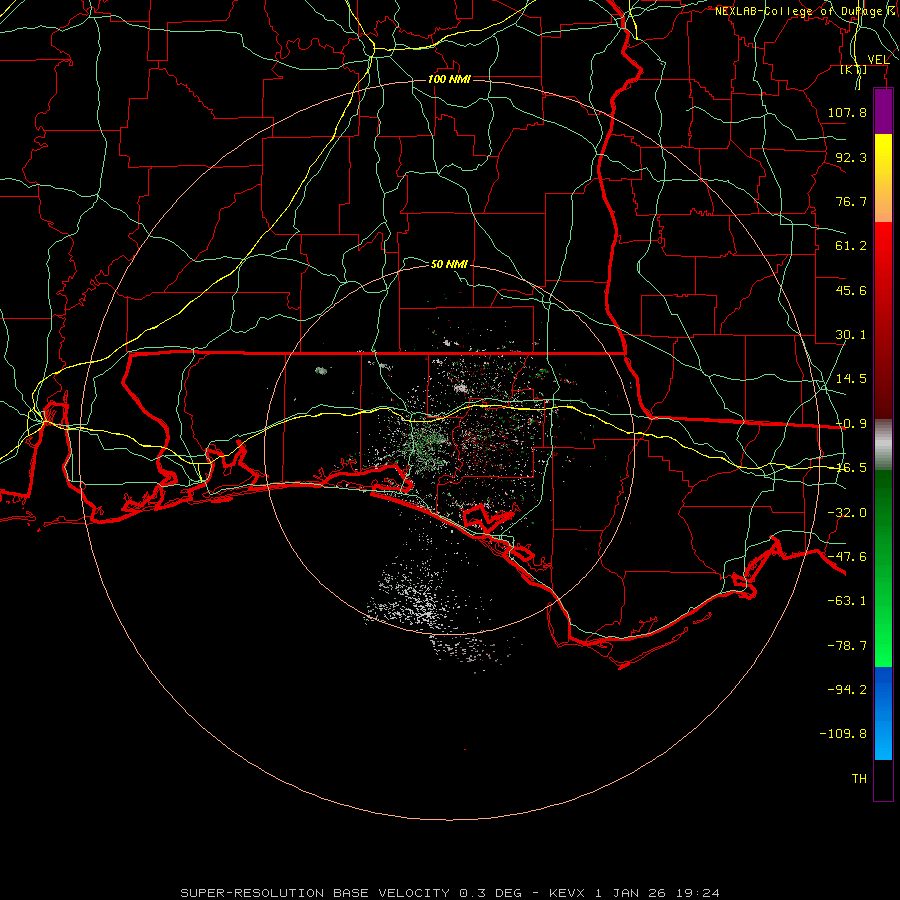Click the purple segment of velocity color bar
Screen dimensions: 900x900
[883, 111]
